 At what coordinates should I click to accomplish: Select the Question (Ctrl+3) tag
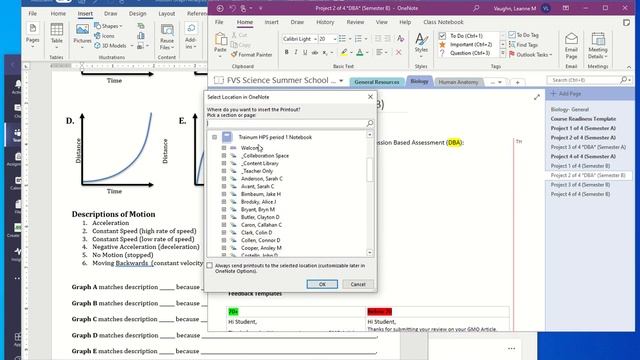click(x=466, y=53)
